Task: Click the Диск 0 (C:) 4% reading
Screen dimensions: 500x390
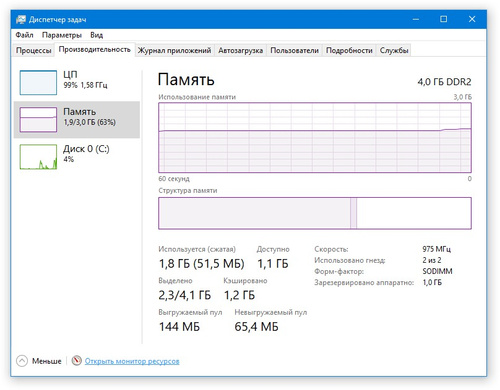Action: point(69,159)
